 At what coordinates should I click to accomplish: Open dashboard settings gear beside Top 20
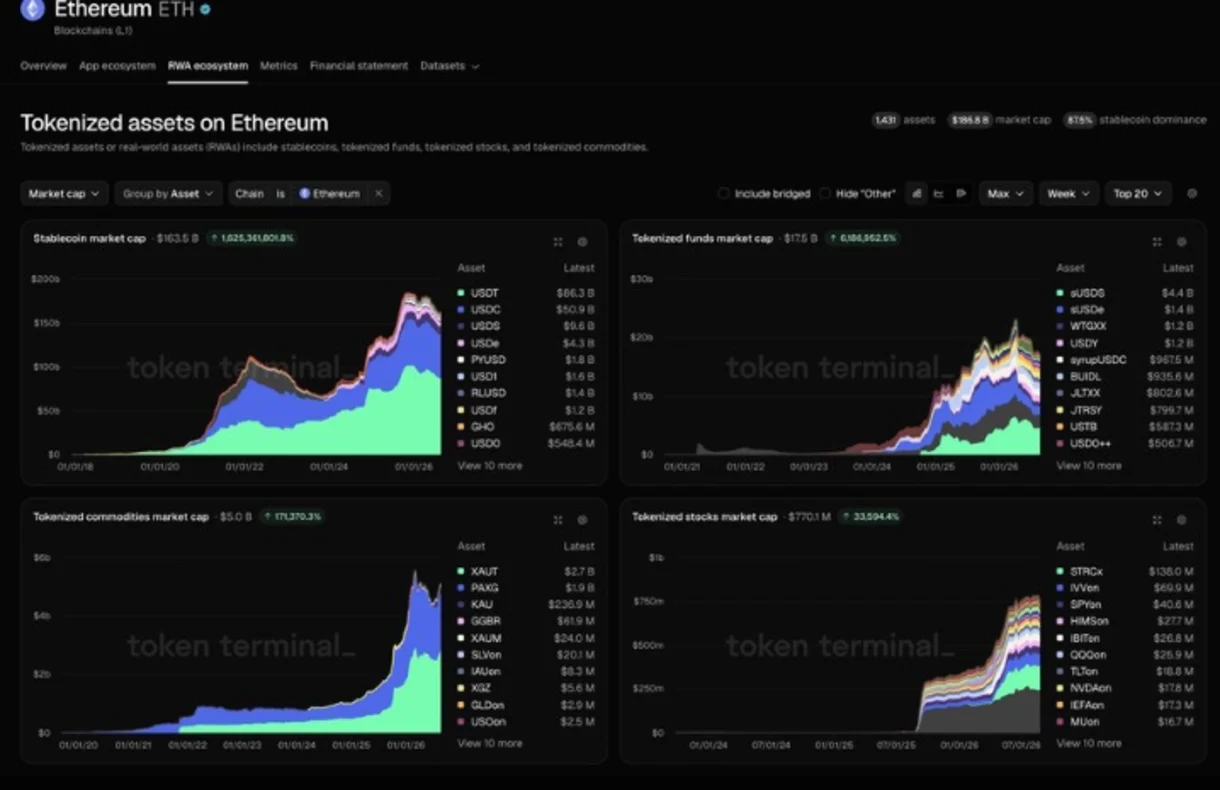(1192, 194)
